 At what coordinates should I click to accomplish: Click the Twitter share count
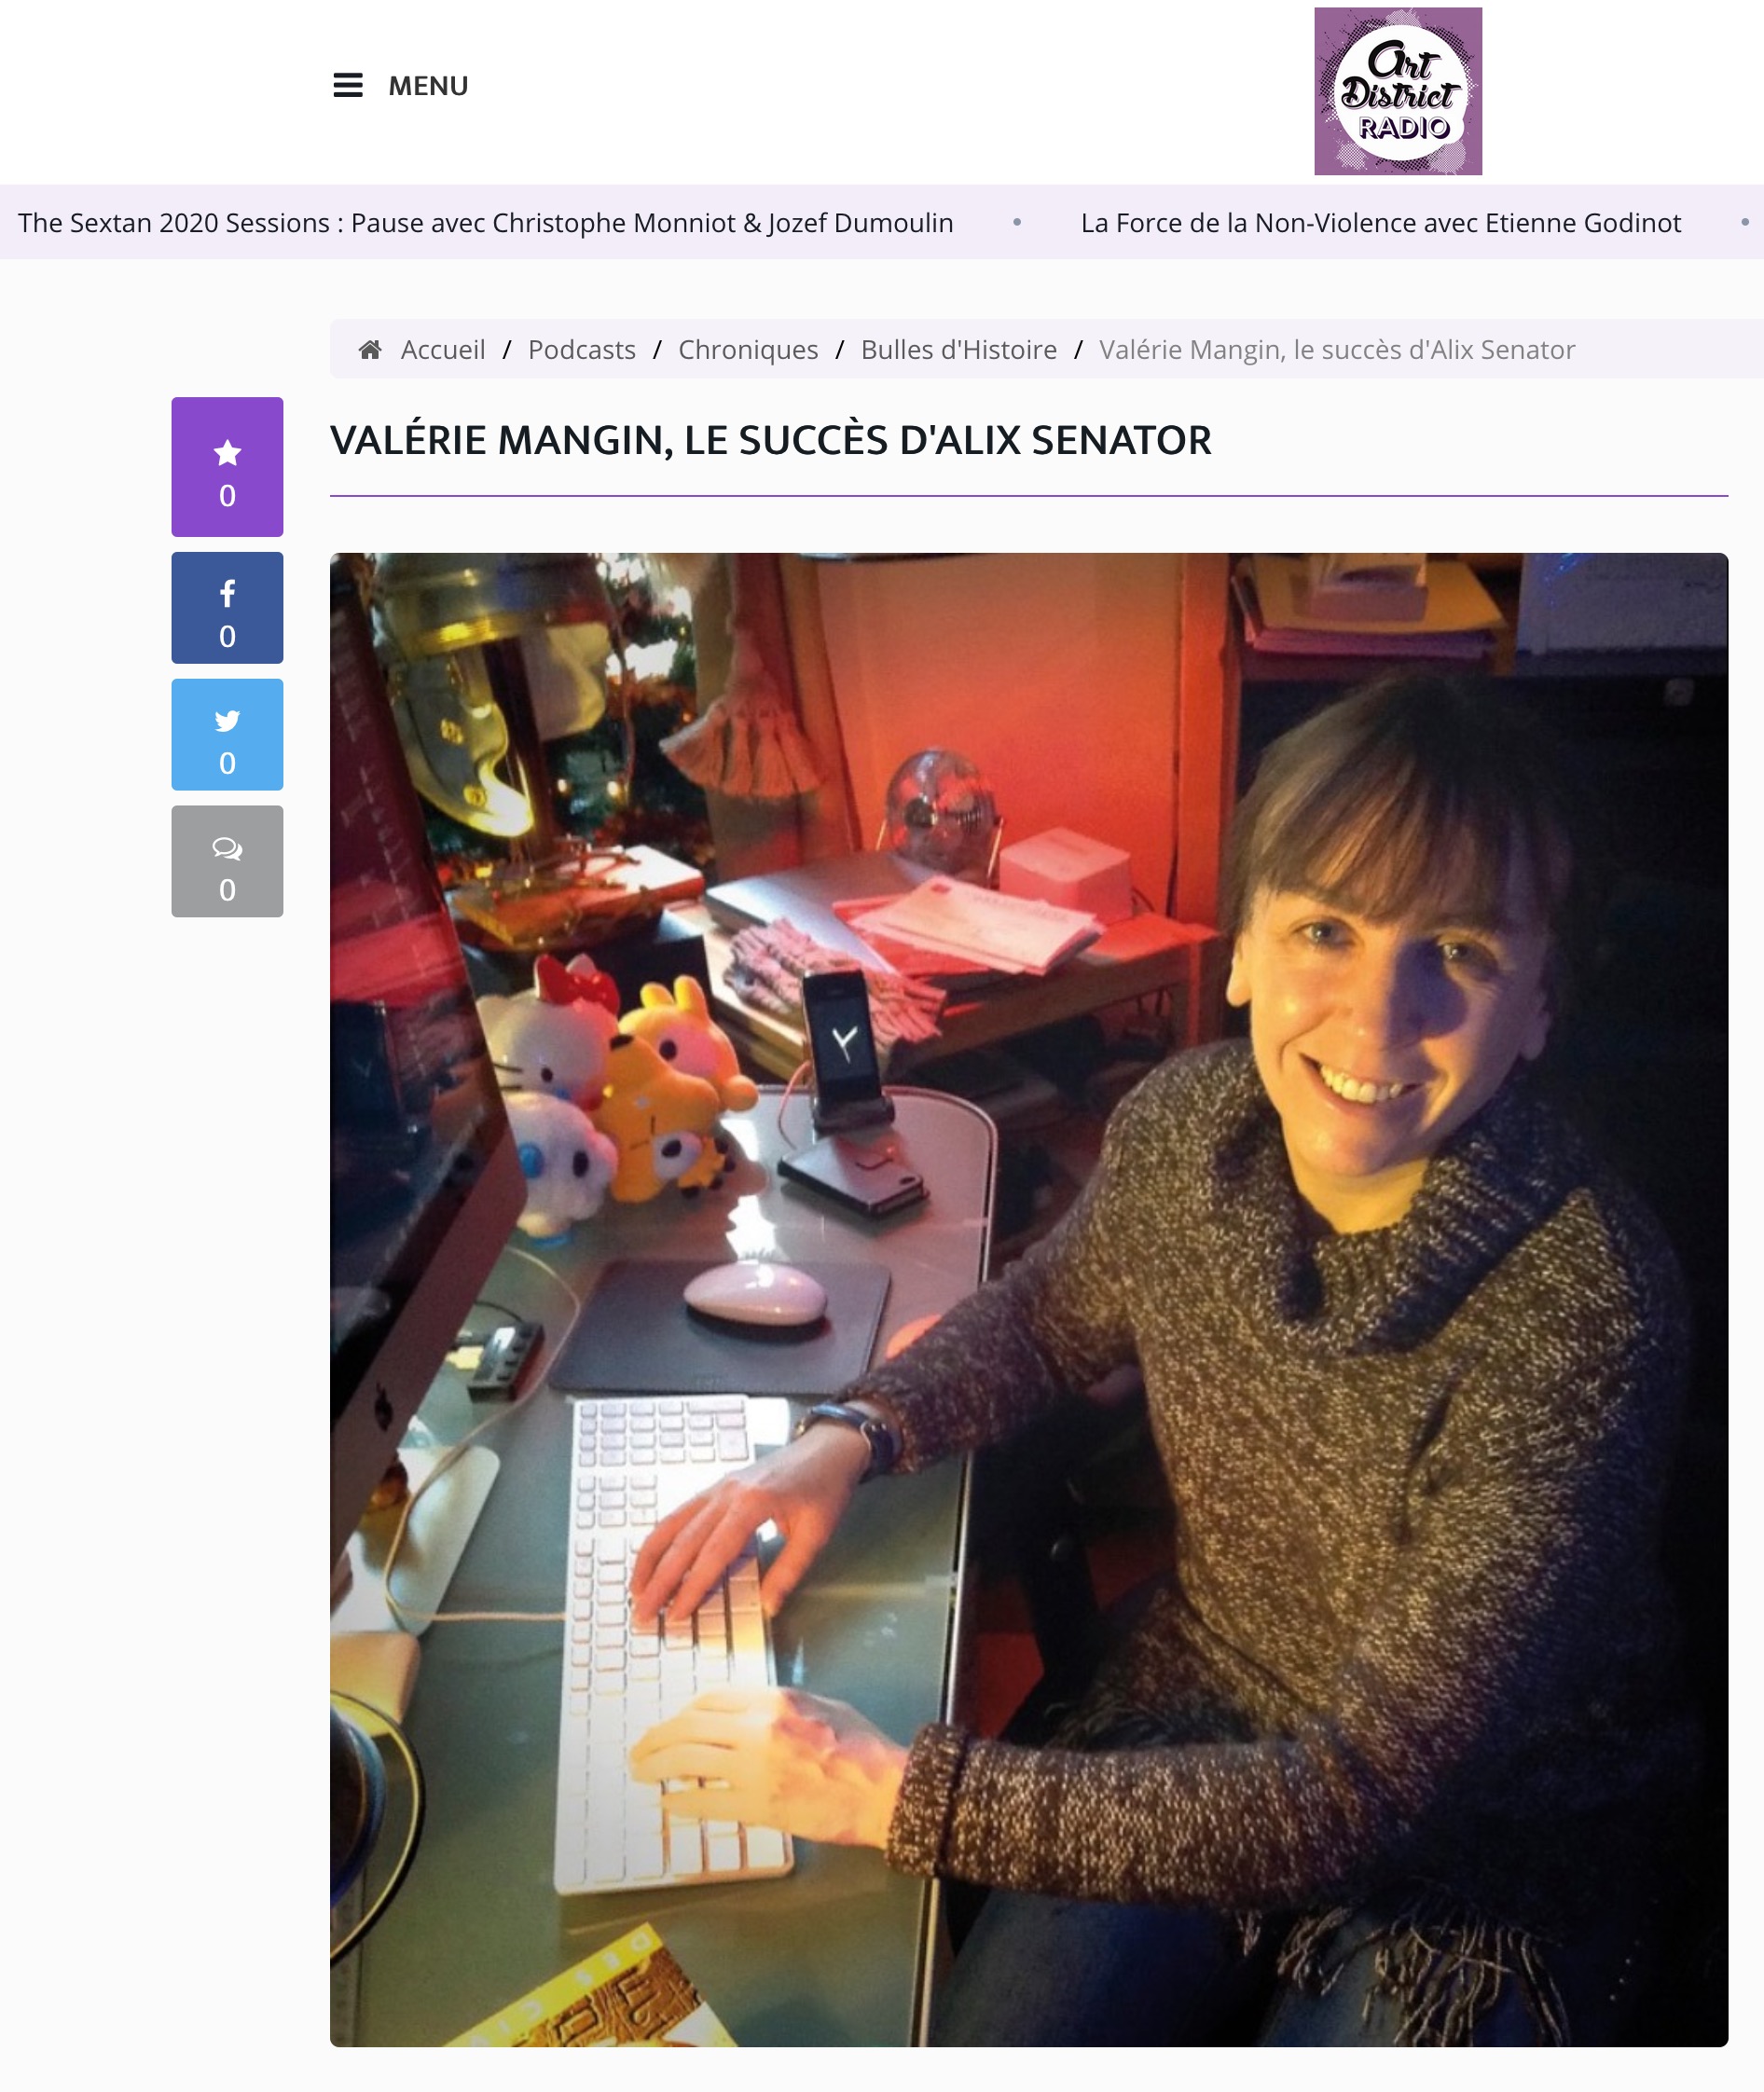click(x=227, y=764)
